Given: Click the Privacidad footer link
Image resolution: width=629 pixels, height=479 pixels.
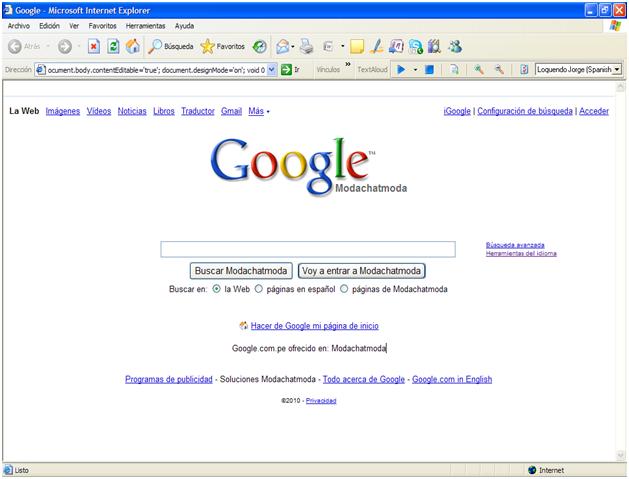Looking at the screenshot, I should click(x=321, y=400).
